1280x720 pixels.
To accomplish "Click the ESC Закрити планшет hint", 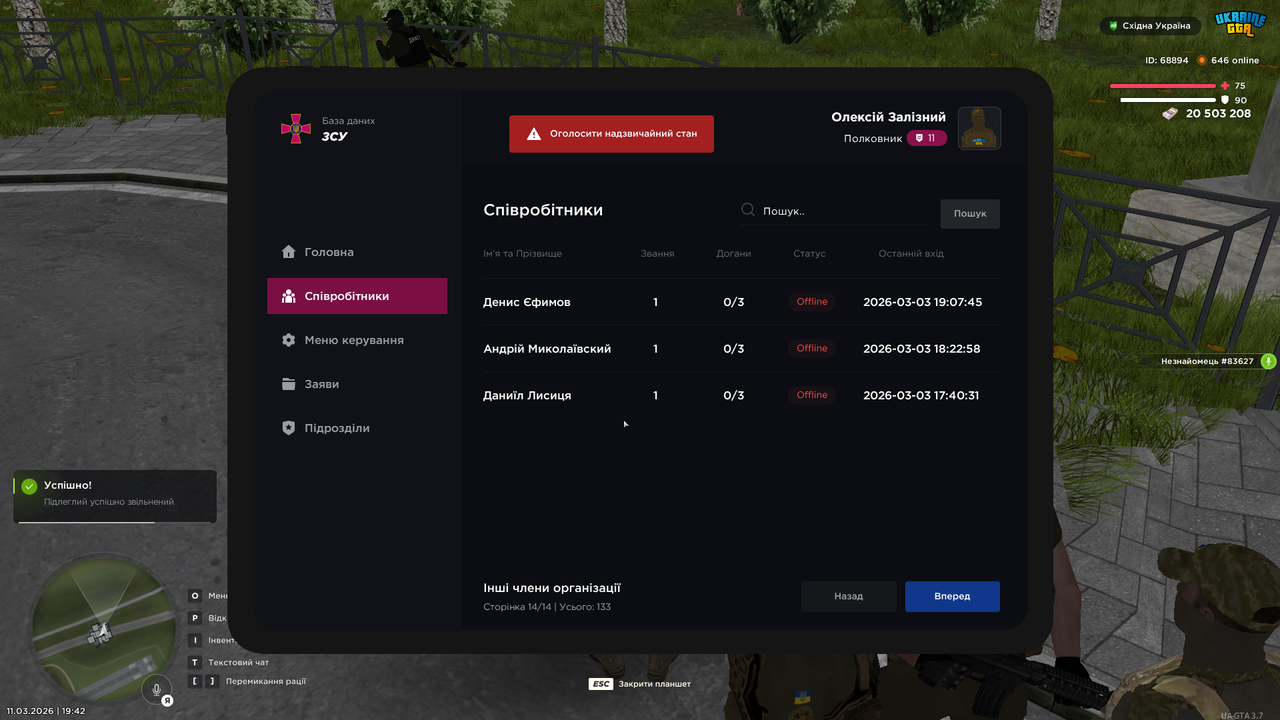I will coord(640,684).
